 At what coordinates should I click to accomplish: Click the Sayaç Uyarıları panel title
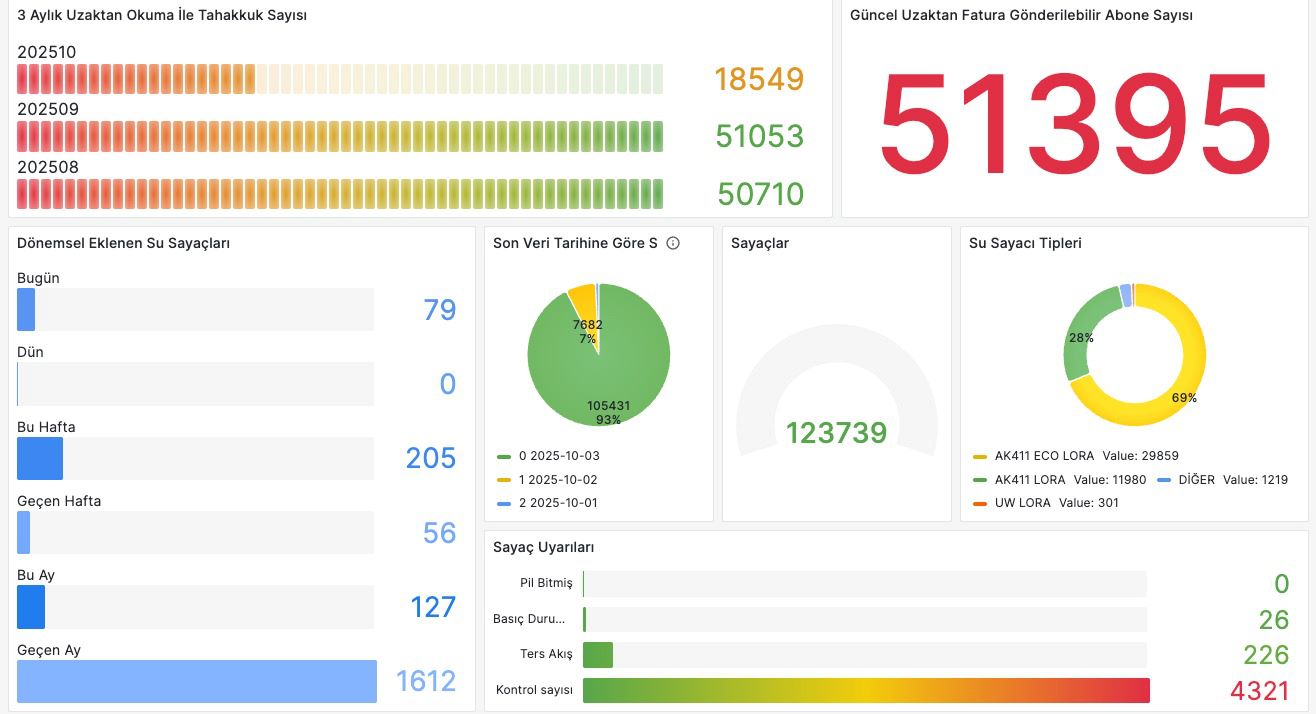click(544, 547)
